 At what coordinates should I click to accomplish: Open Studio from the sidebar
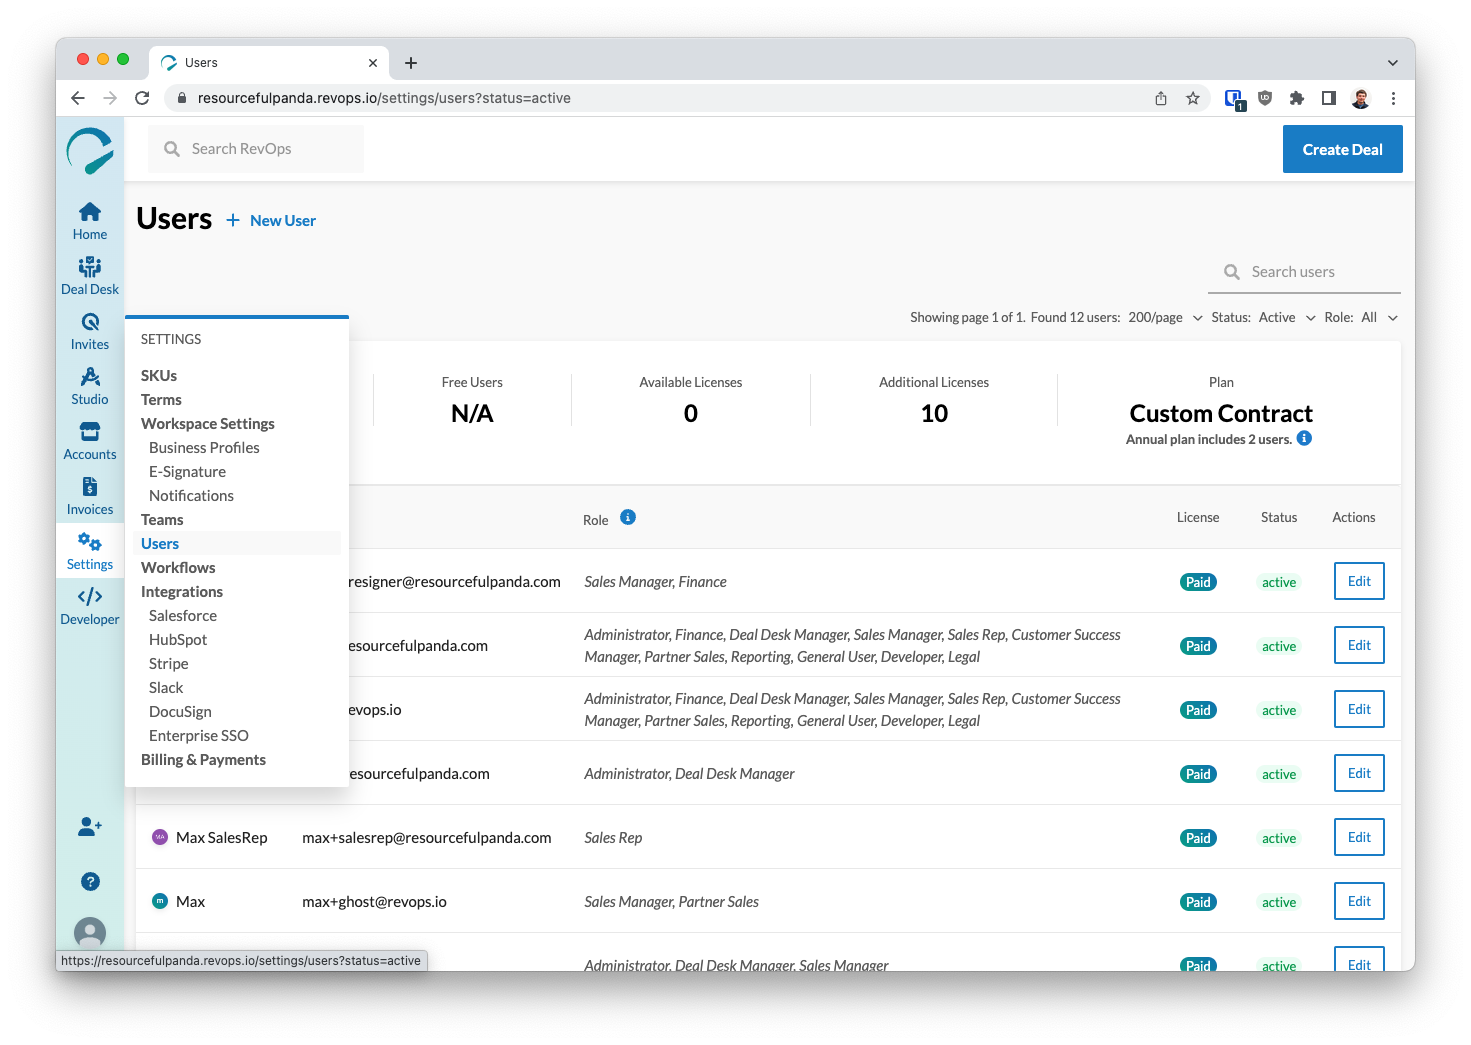tap(90, 386)
